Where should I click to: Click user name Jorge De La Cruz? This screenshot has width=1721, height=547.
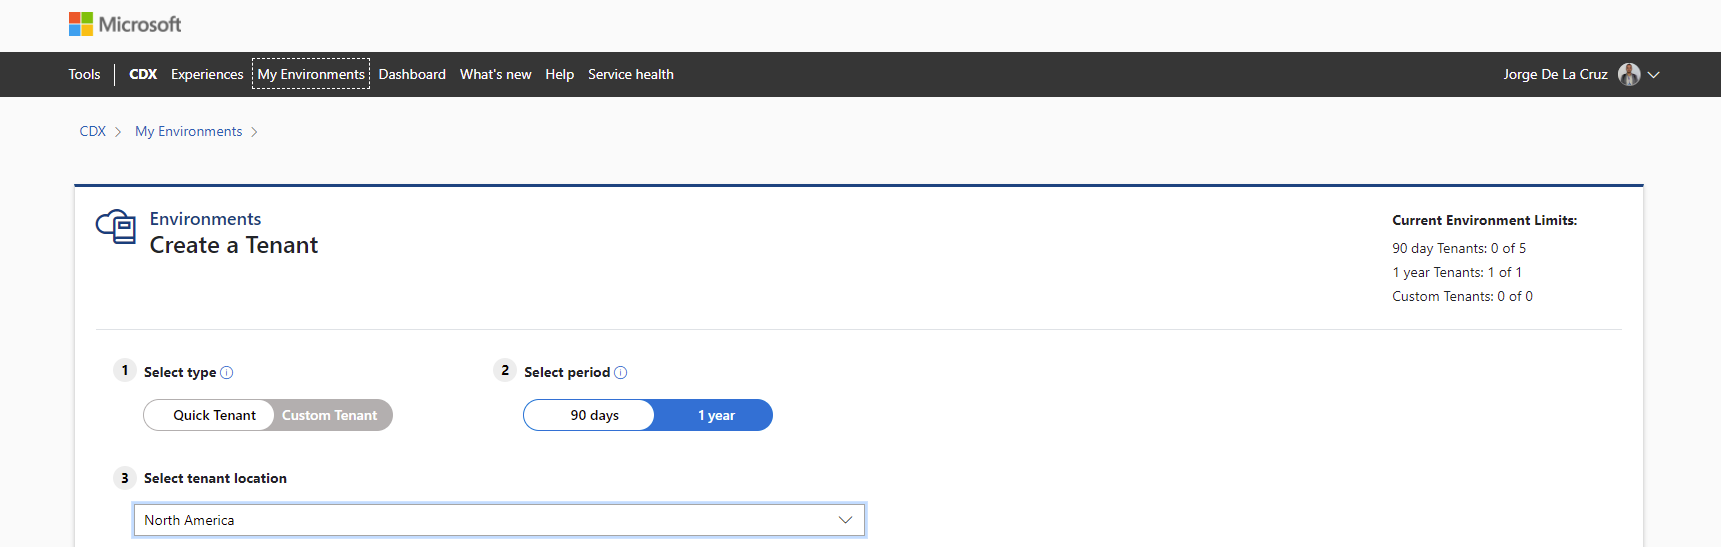pos(1555,74)
